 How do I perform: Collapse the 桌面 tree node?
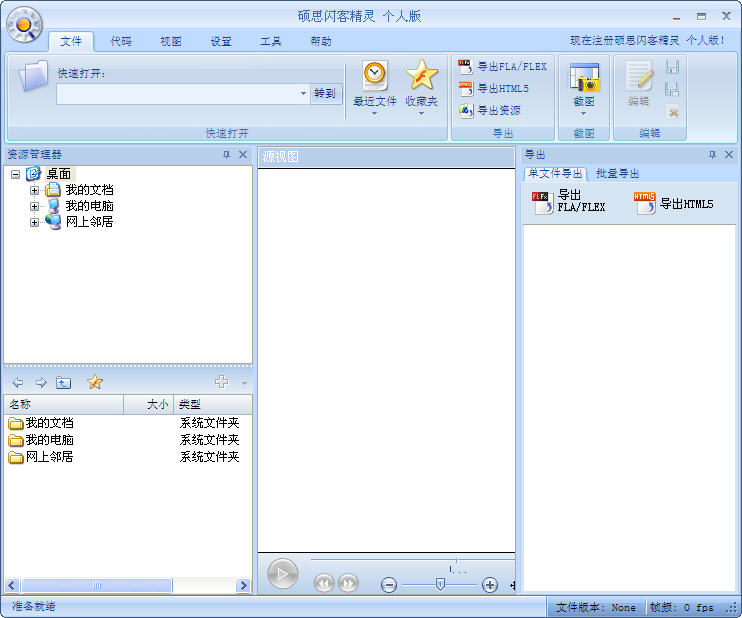click(x=15, y=174)
